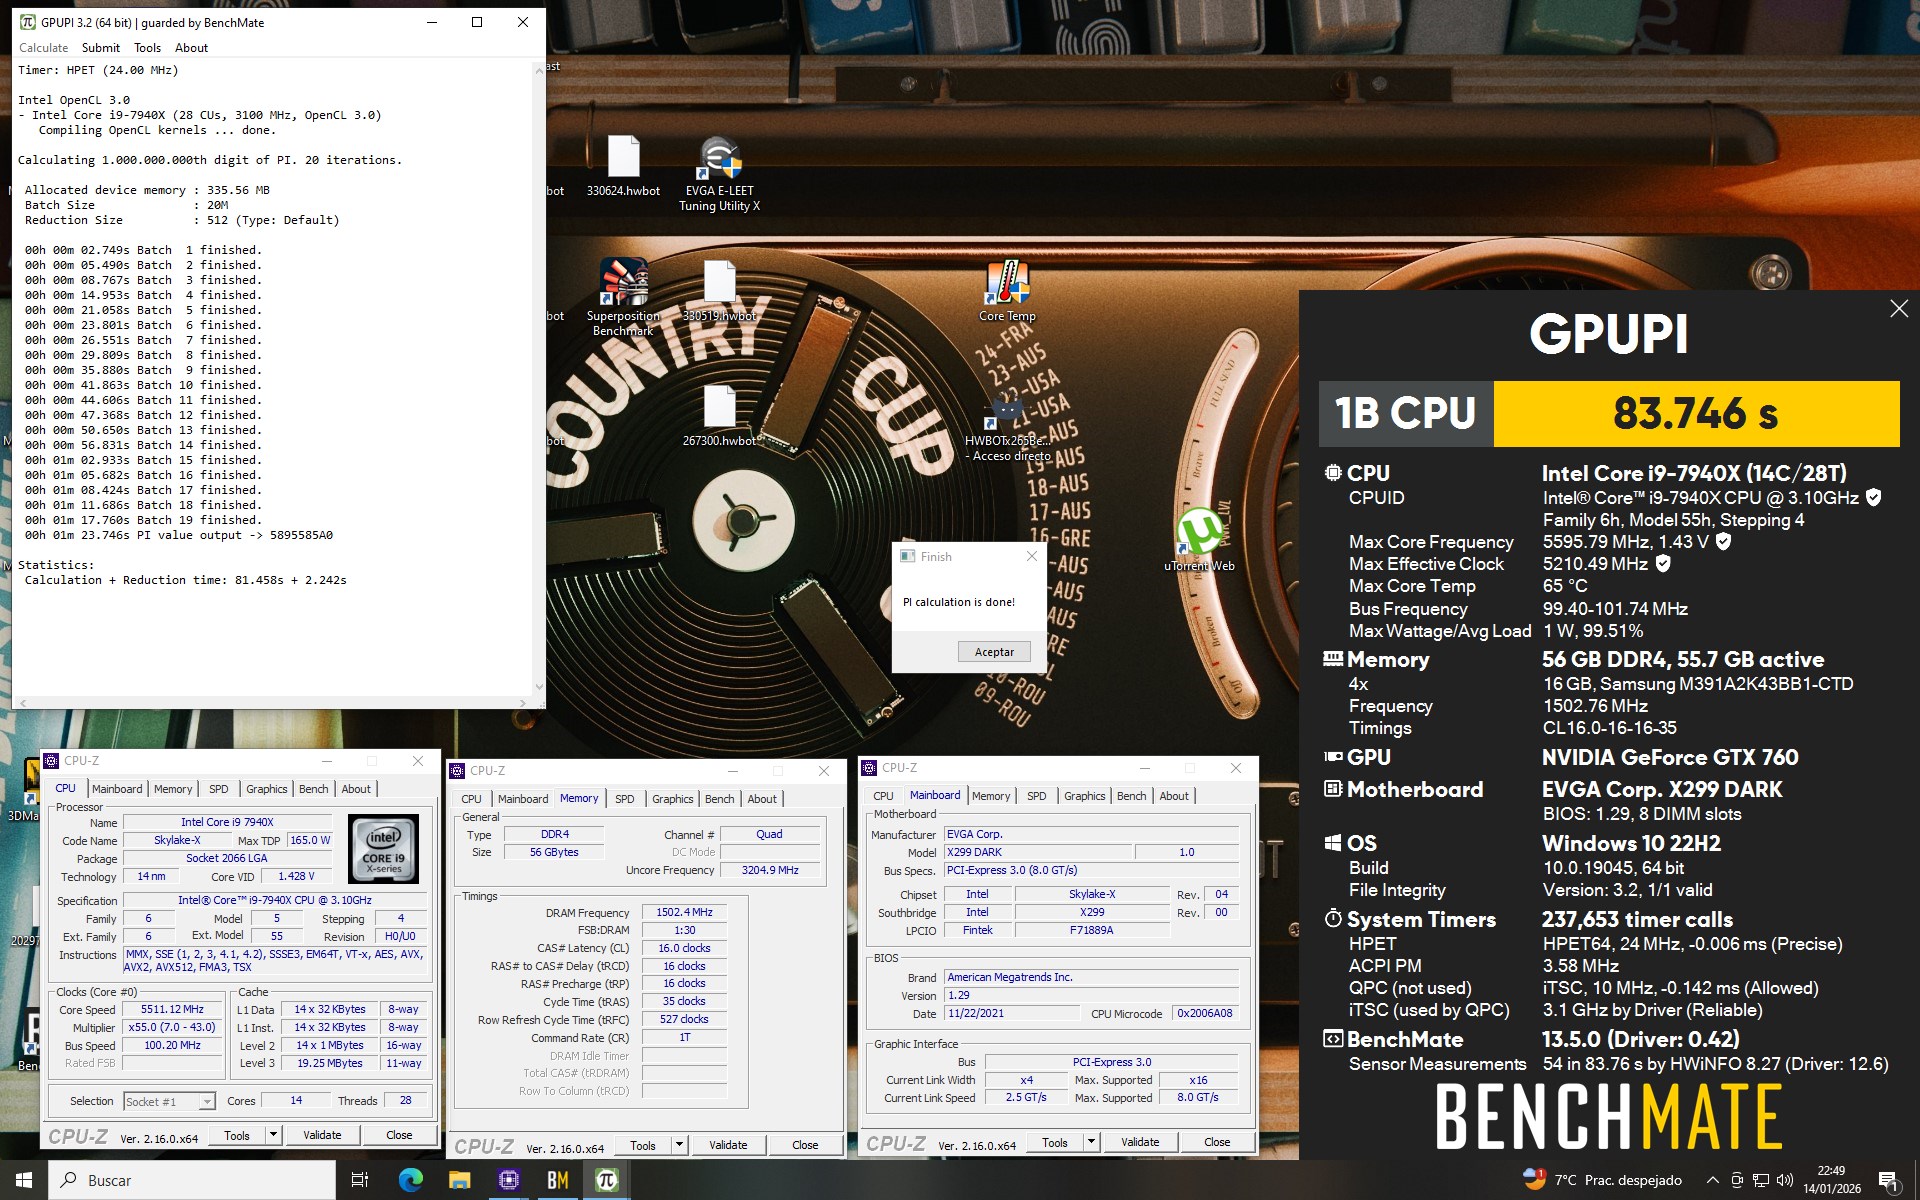Open Superposition Benchmark desktop shortcut
The width and height of the screenshot is (1920, 1200).
click(623, 283)
